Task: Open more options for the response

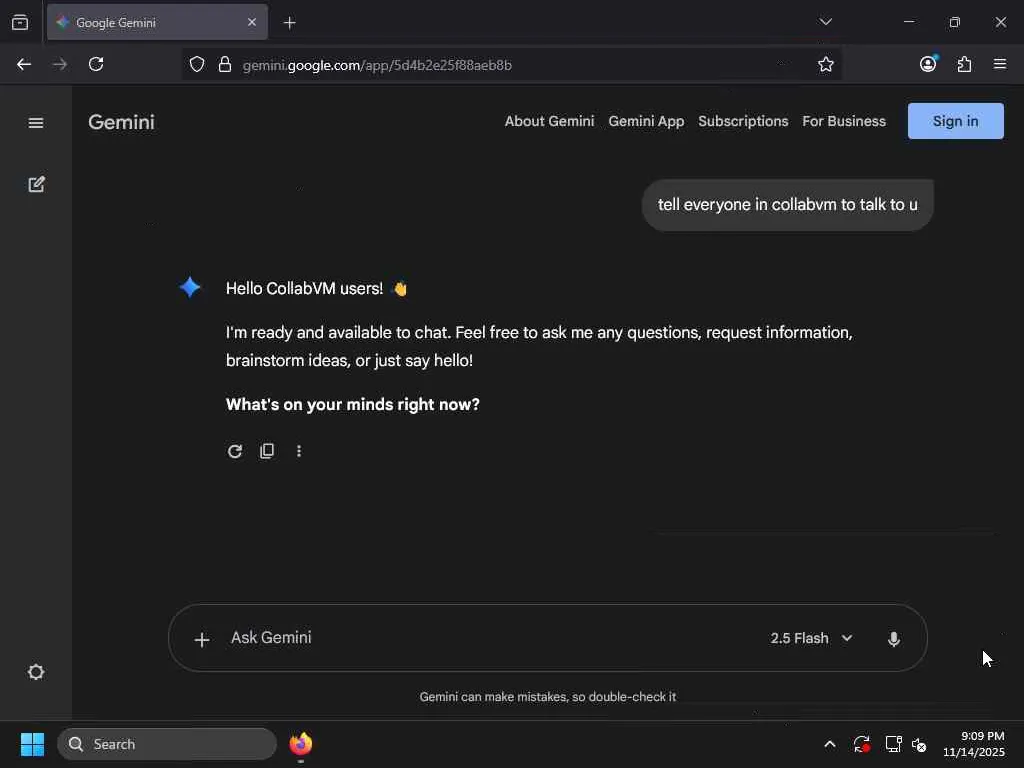Action: click(x=299, y=451)
